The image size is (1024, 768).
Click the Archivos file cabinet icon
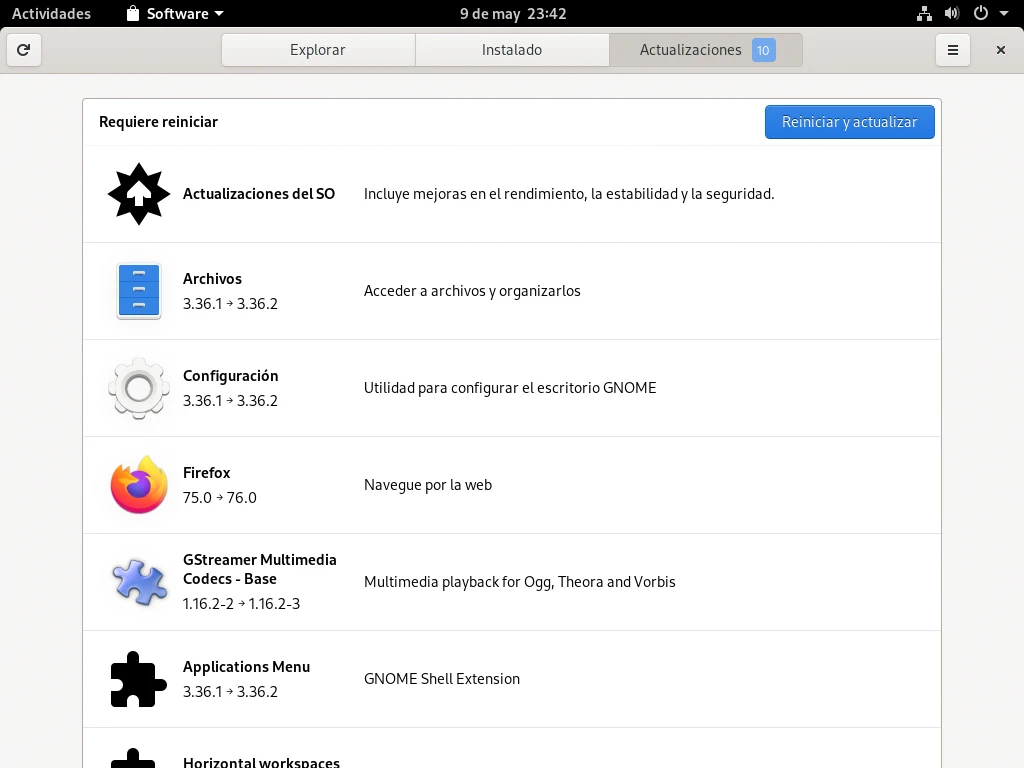click(139, 291)
